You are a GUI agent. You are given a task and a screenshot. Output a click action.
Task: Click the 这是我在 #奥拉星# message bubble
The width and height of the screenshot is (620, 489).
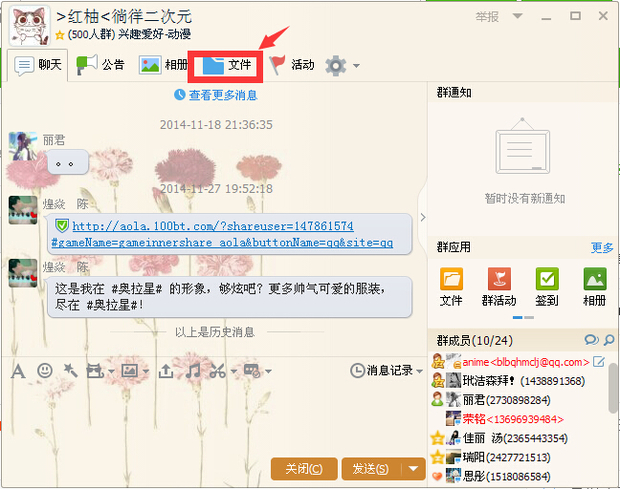coord(229,296)
